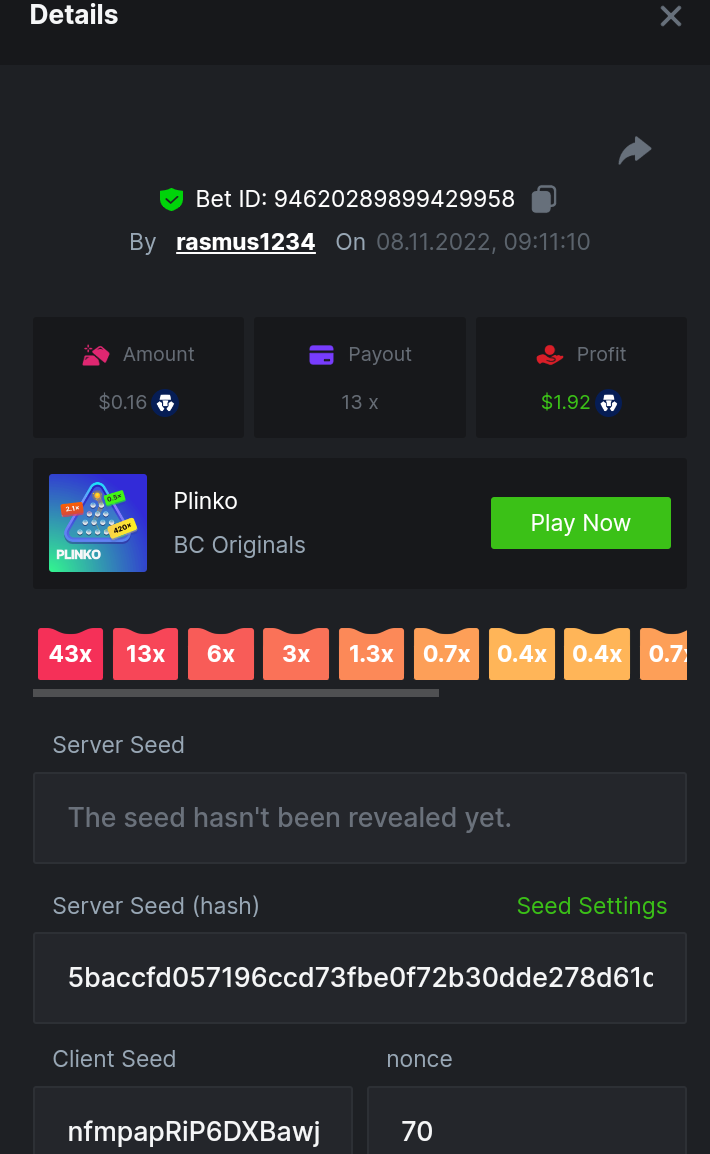This screenshot has width=710, height=1154.
Task: Click the share arrow icon
Action: click(x=634, y=151)
